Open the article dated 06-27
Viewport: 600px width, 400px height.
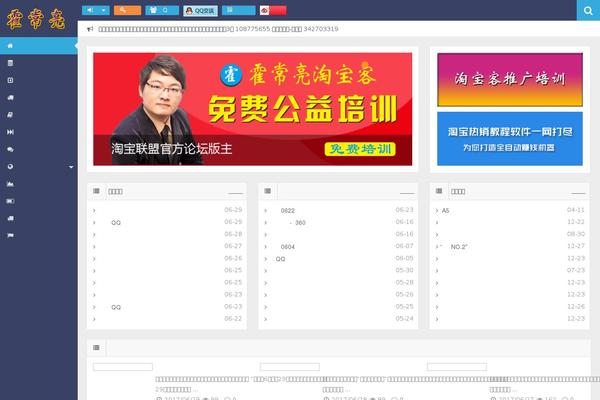[167, 247]
